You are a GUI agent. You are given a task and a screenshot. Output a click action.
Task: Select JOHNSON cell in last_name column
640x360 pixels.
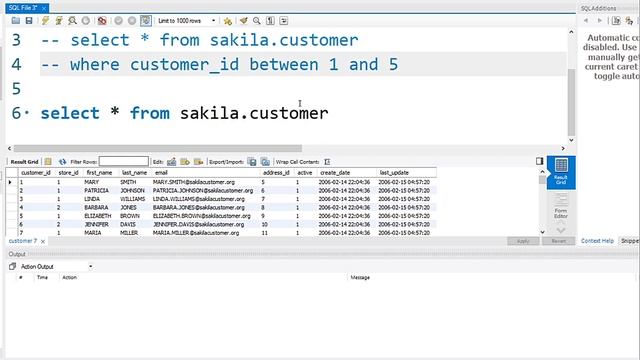coord(134,191)
